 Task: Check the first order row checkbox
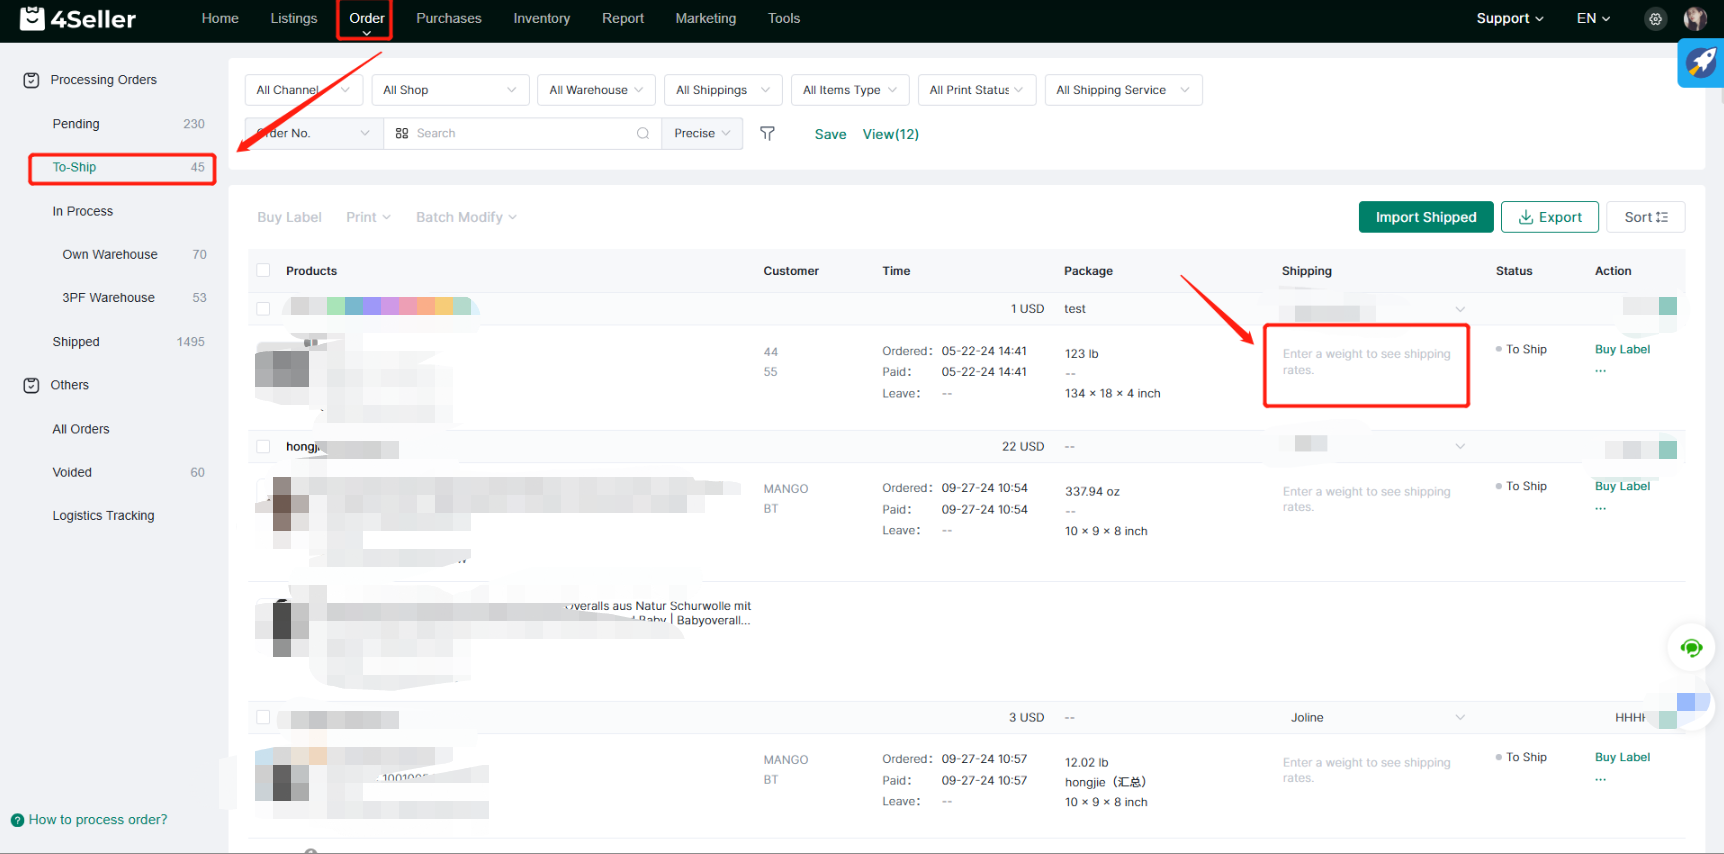264,309
